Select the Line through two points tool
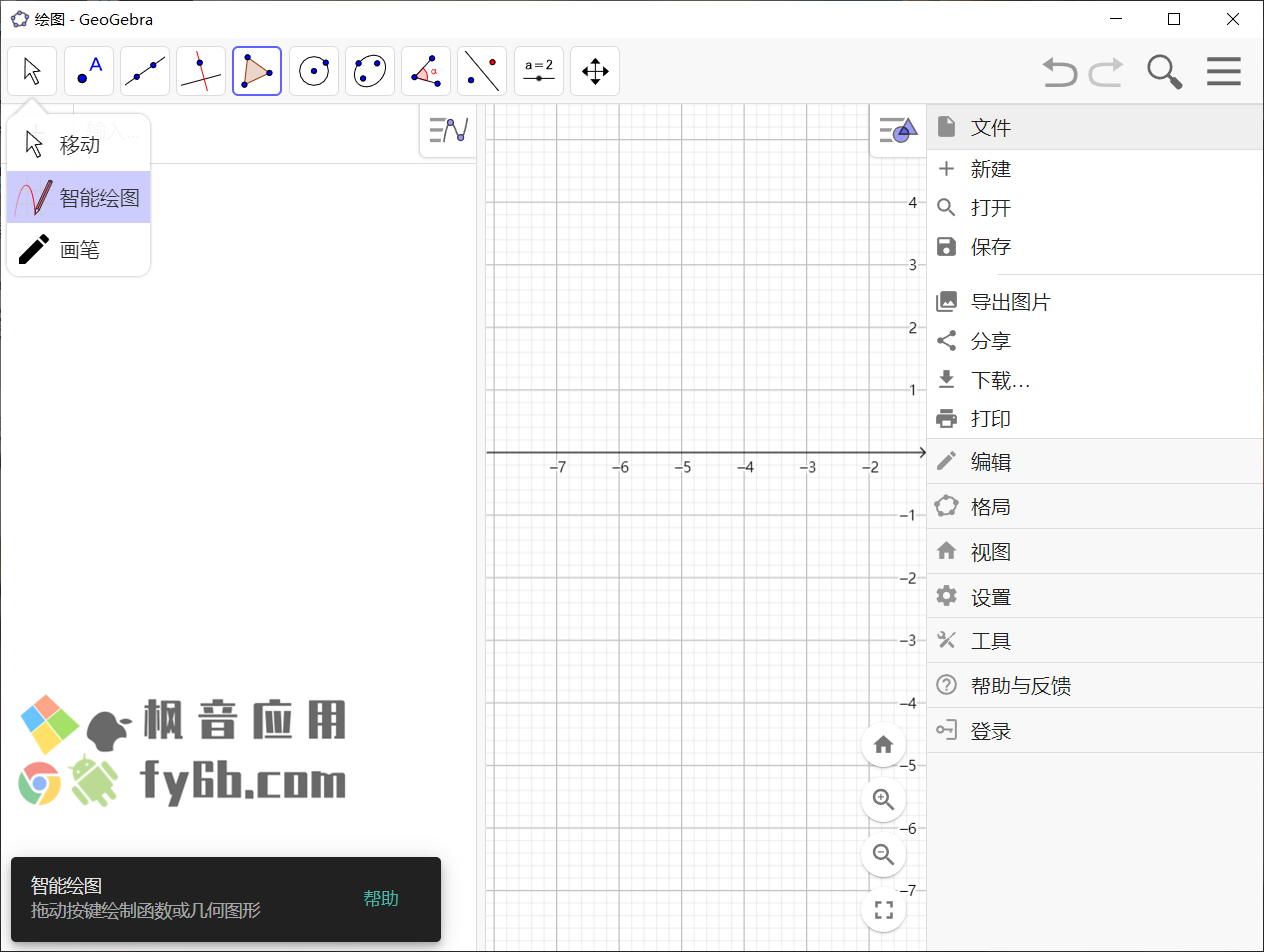This screenshot has height=952, width=1264. point(145,71)
